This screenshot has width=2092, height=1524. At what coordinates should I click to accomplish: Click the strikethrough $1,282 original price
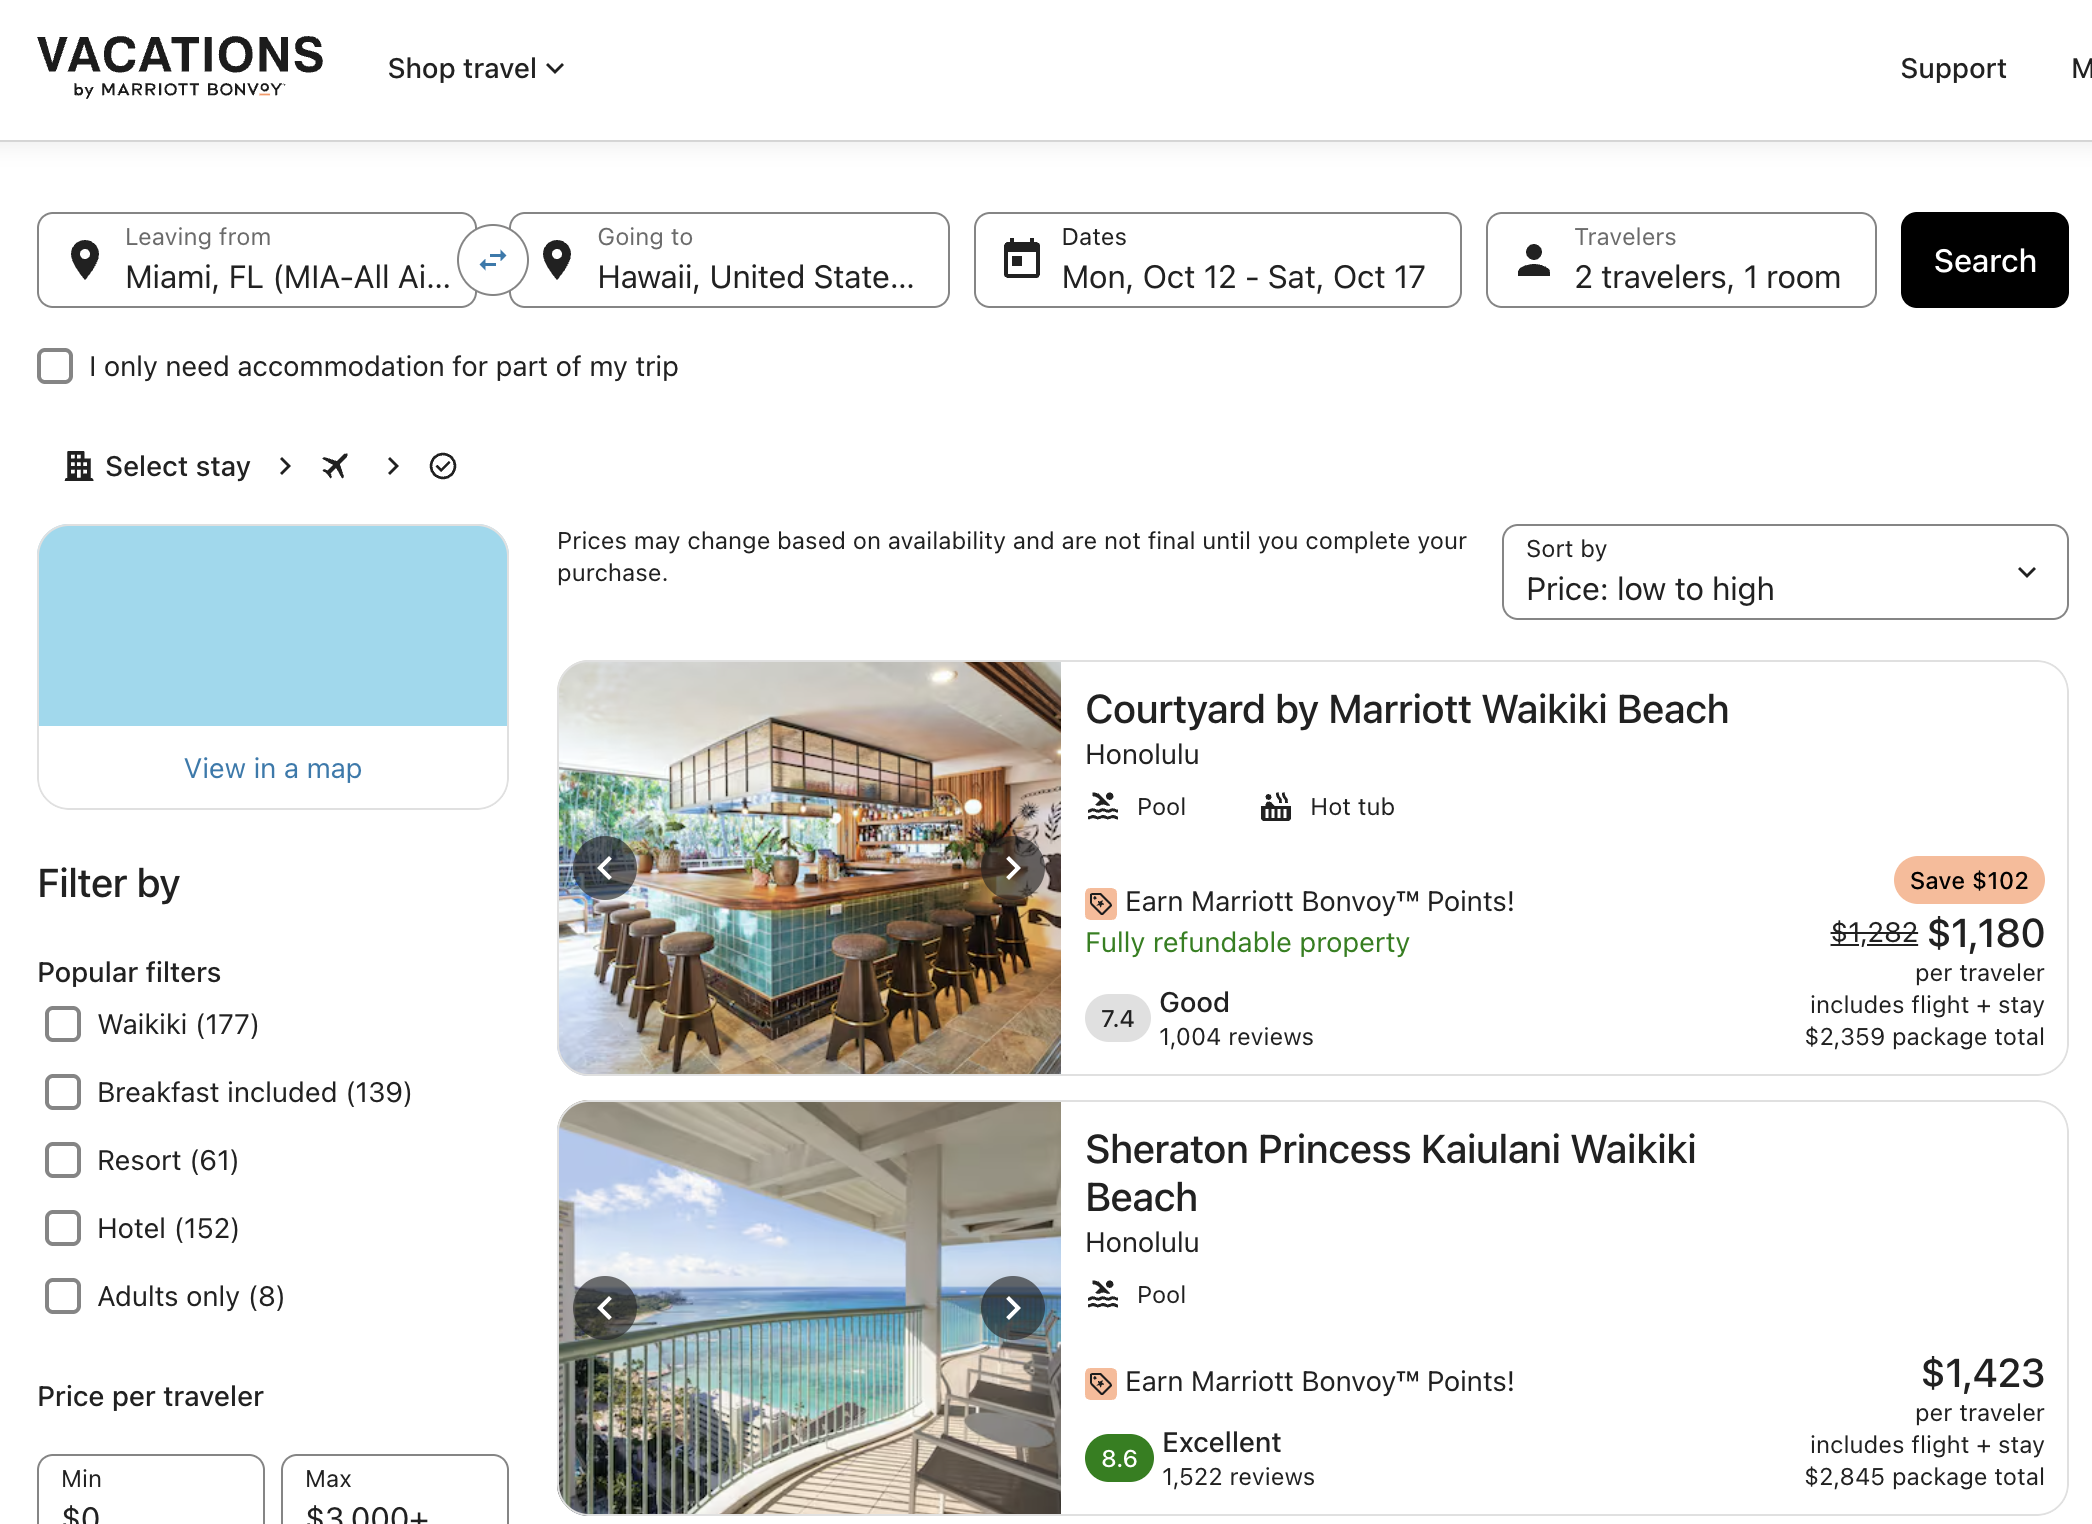coord(1874,933)
